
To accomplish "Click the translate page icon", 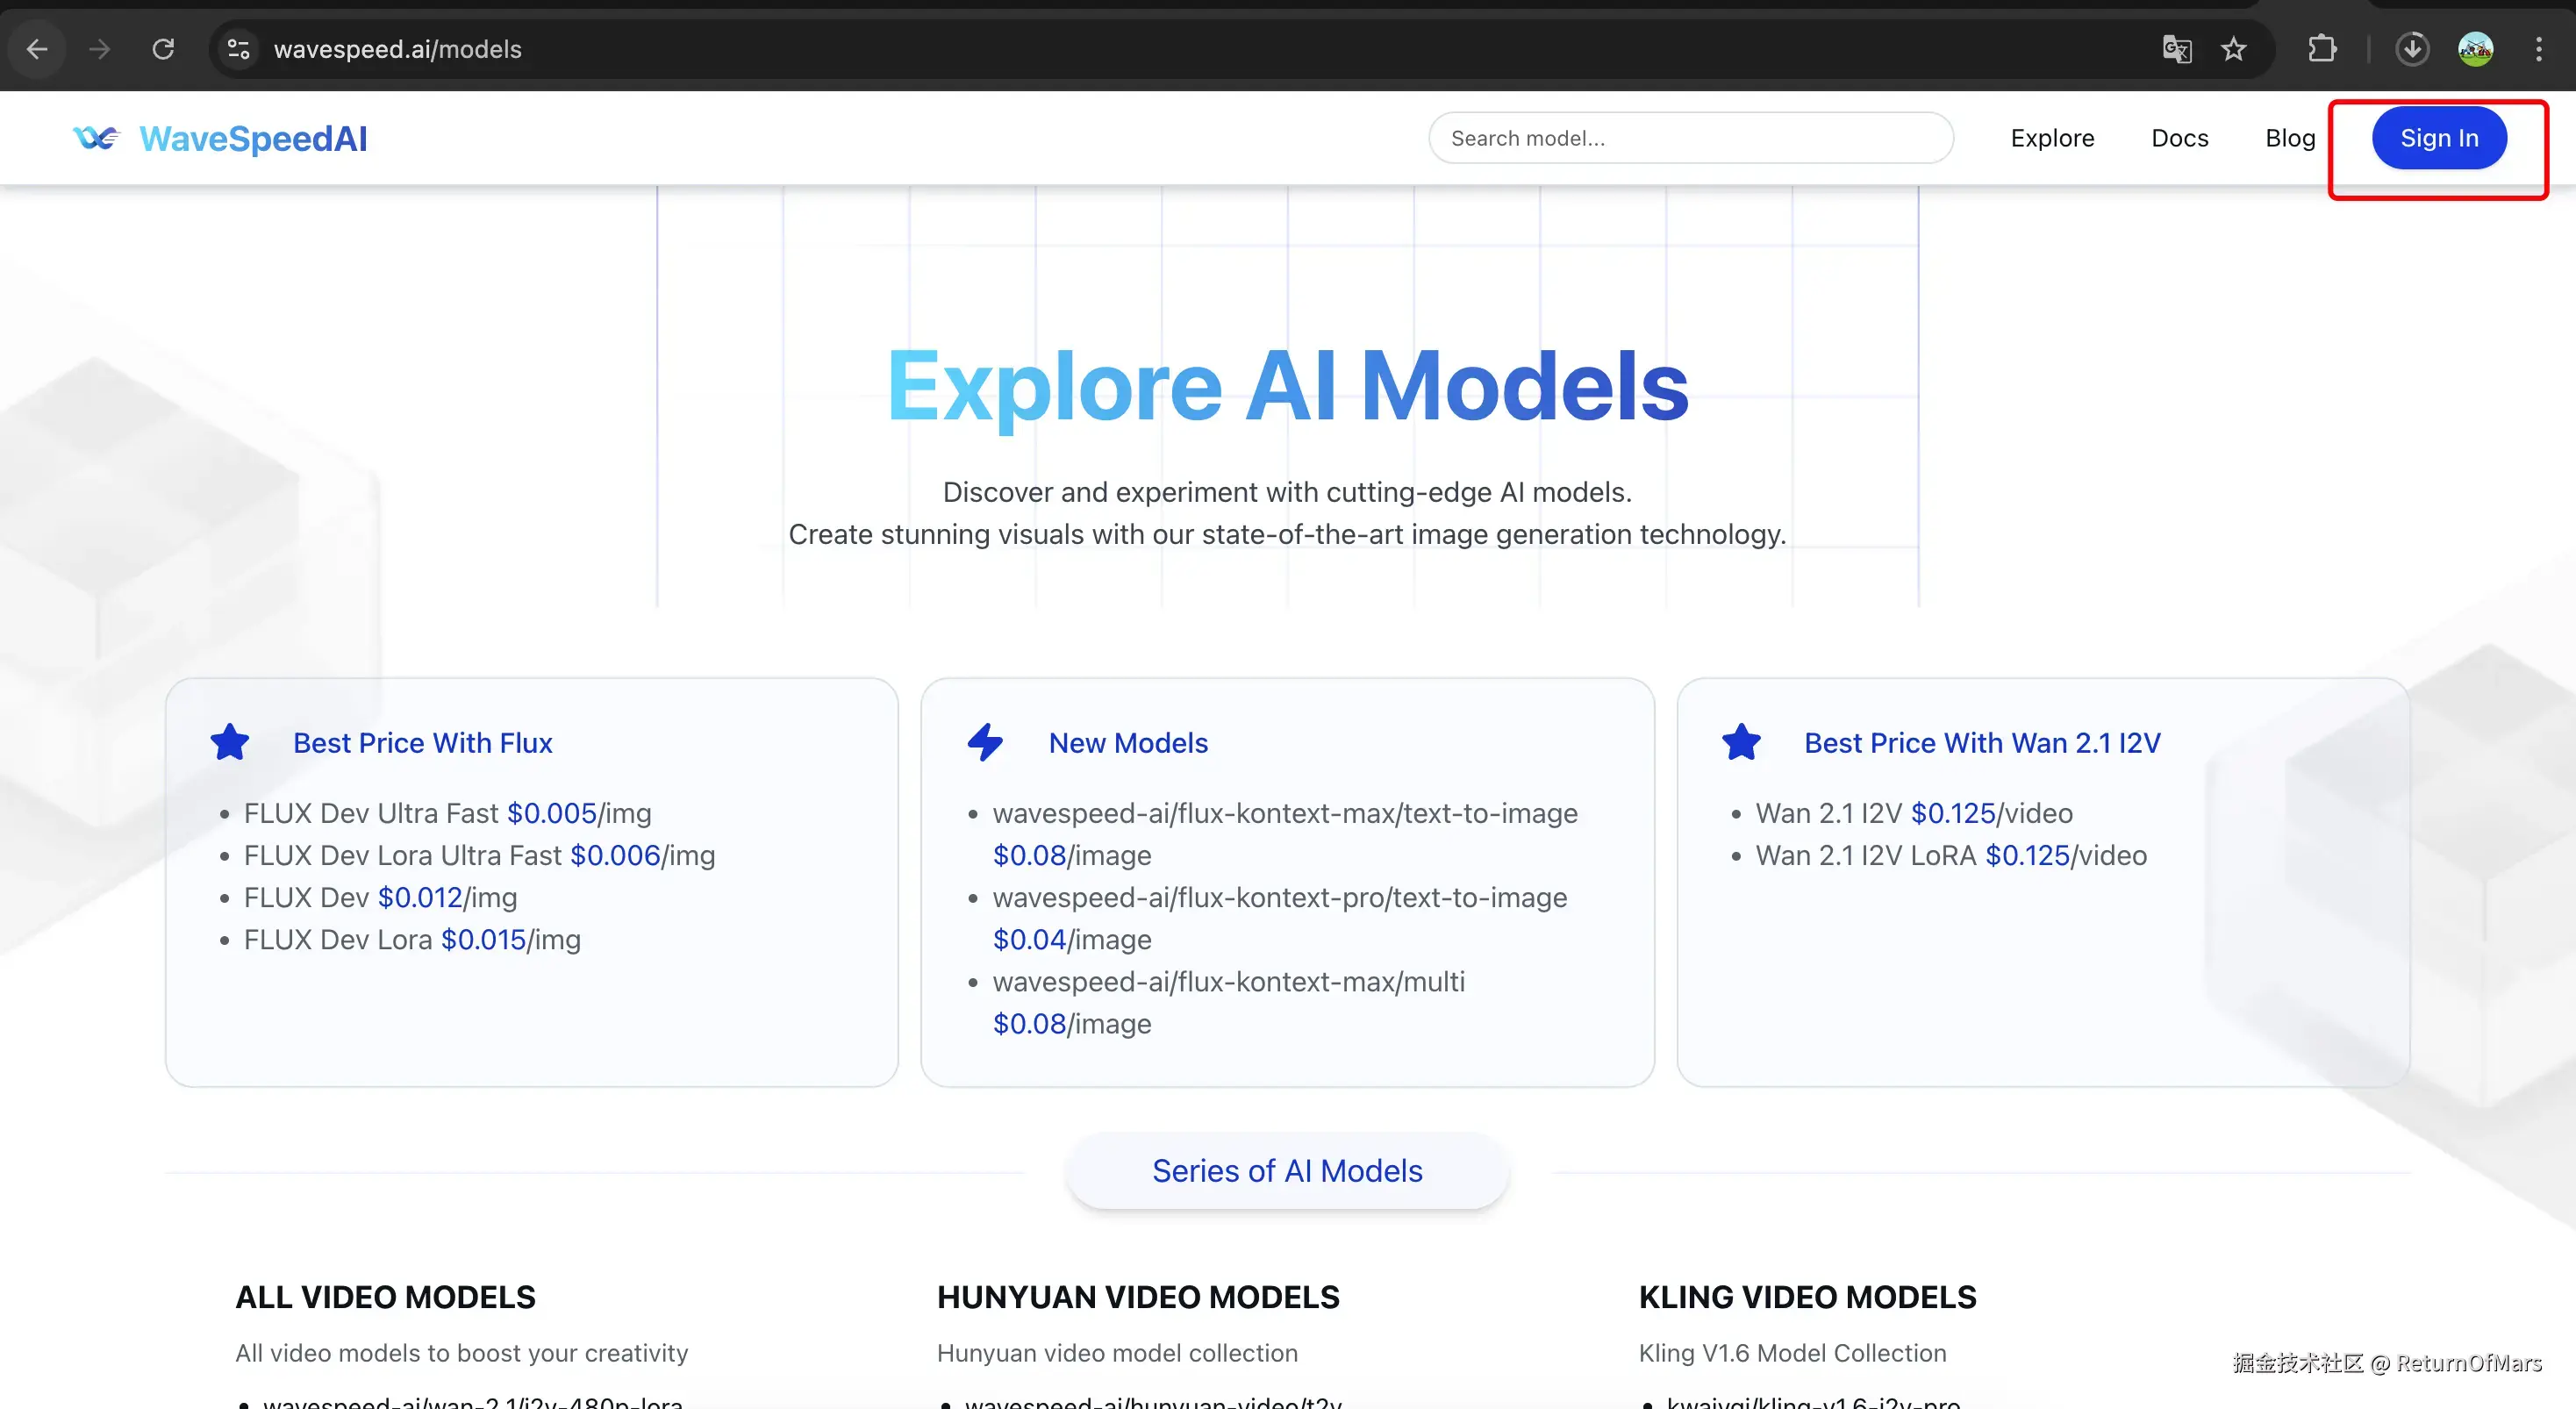I will [x=2176, y=49].
